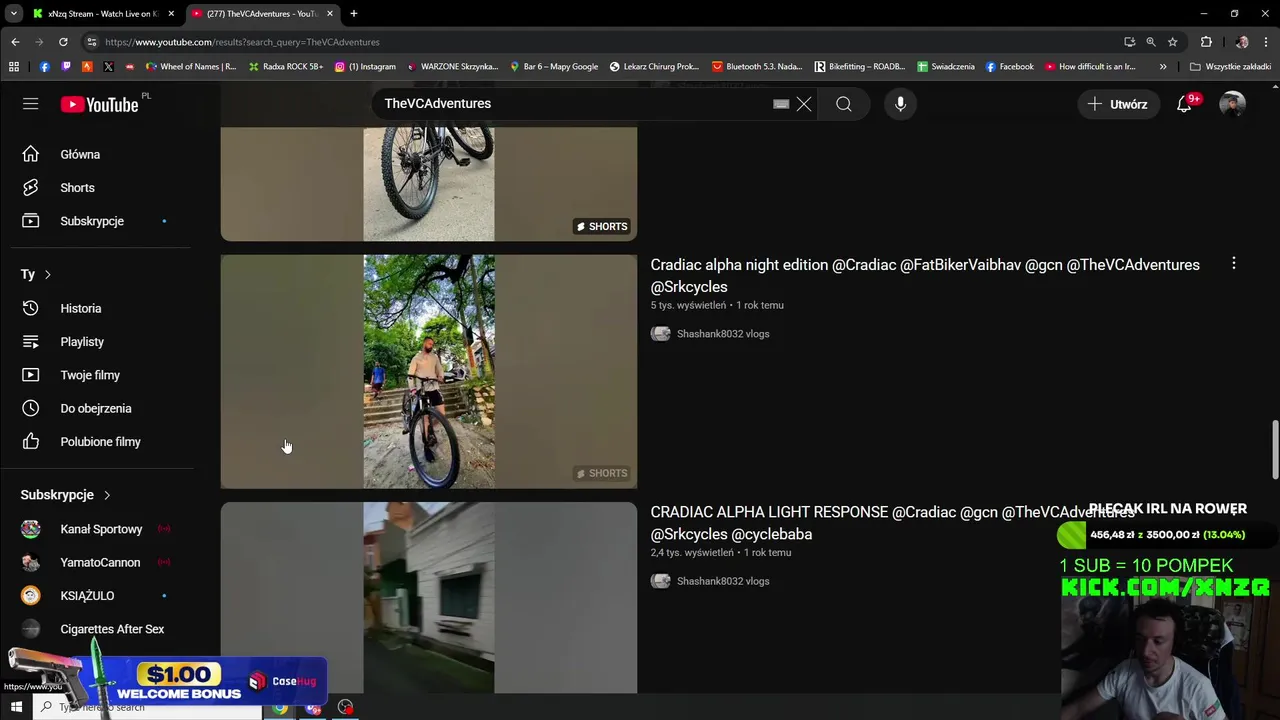Open the Instagram bookmark
1280x720 pixels.
click(365, 67)
